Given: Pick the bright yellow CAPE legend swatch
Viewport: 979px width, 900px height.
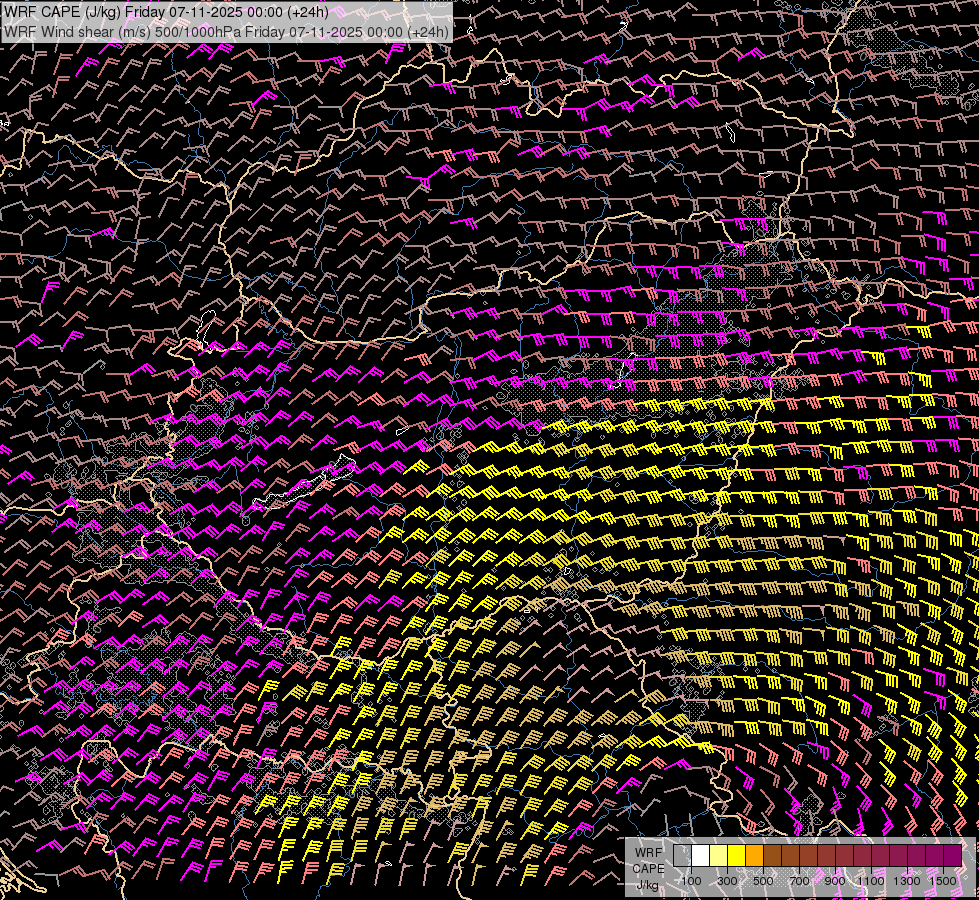Looking at the screenshot, I should pos(737,856).
